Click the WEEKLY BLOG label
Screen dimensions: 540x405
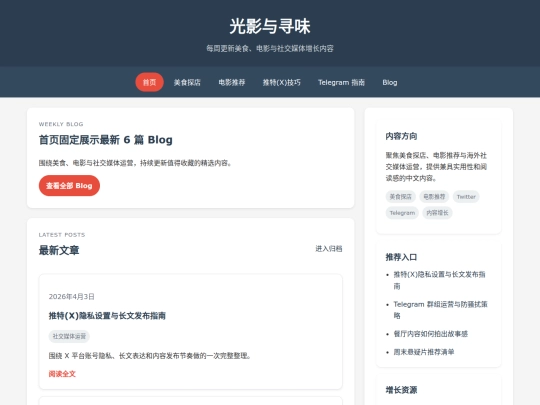tap(61, 124)
